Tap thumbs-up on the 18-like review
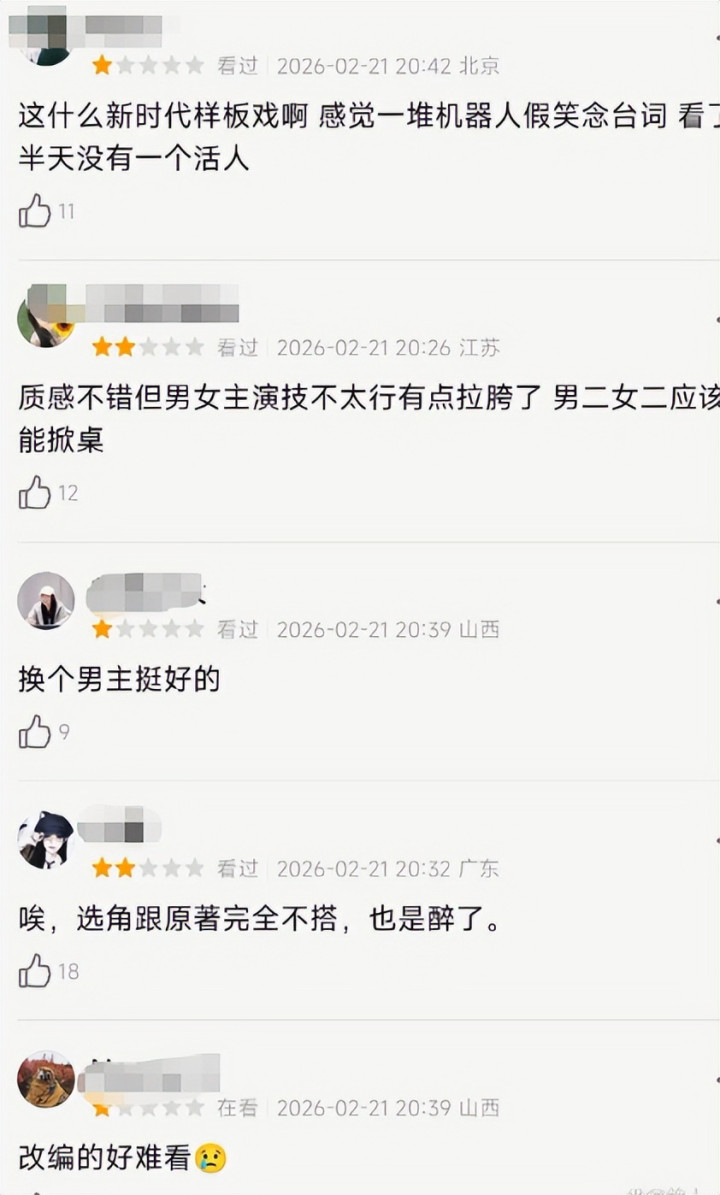720x1195 pixels. pos(34,971)
